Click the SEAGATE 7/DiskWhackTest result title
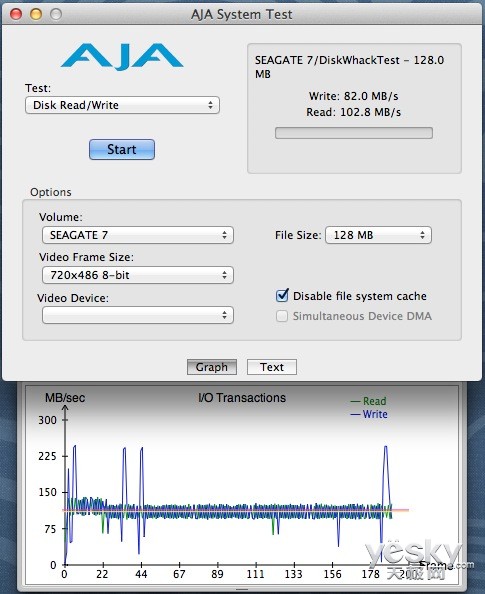The image size is (485, 594). (349, 67)
